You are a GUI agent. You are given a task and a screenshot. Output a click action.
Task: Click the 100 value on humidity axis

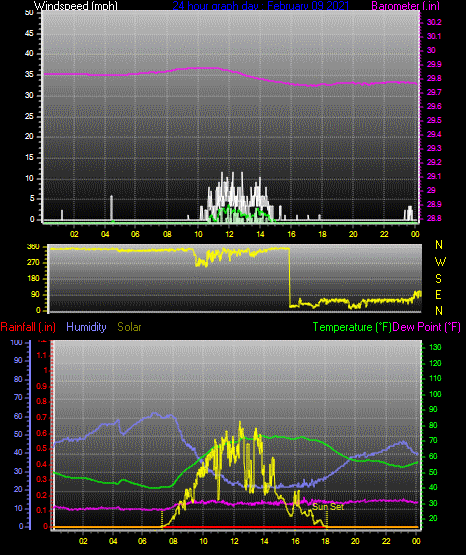[x=17, y=342]
